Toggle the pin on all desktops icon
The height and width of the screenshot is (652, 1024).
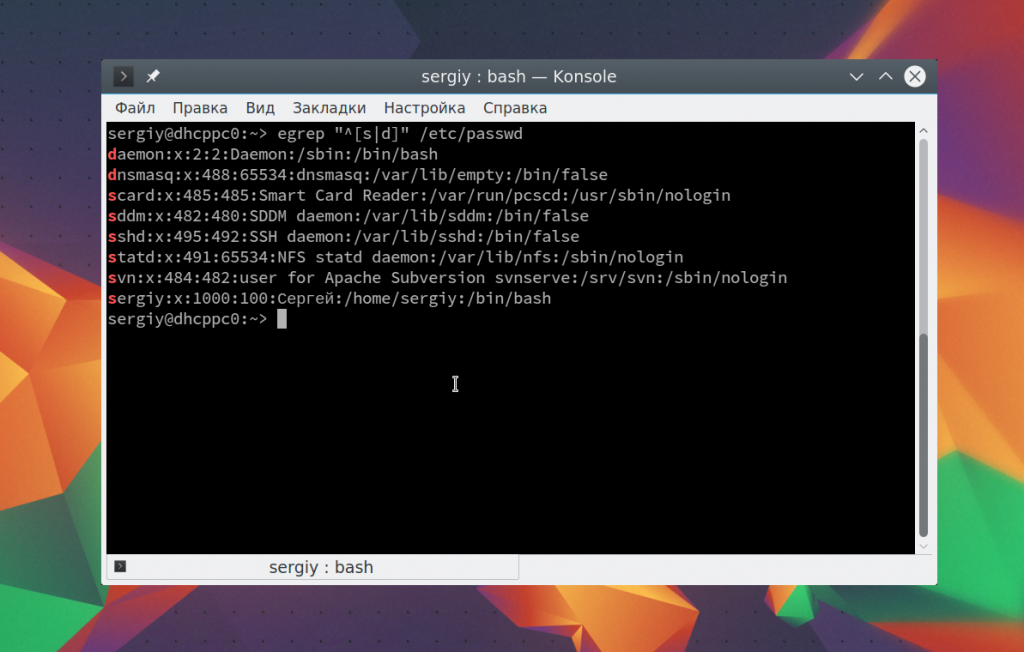[x=153, y=76]
